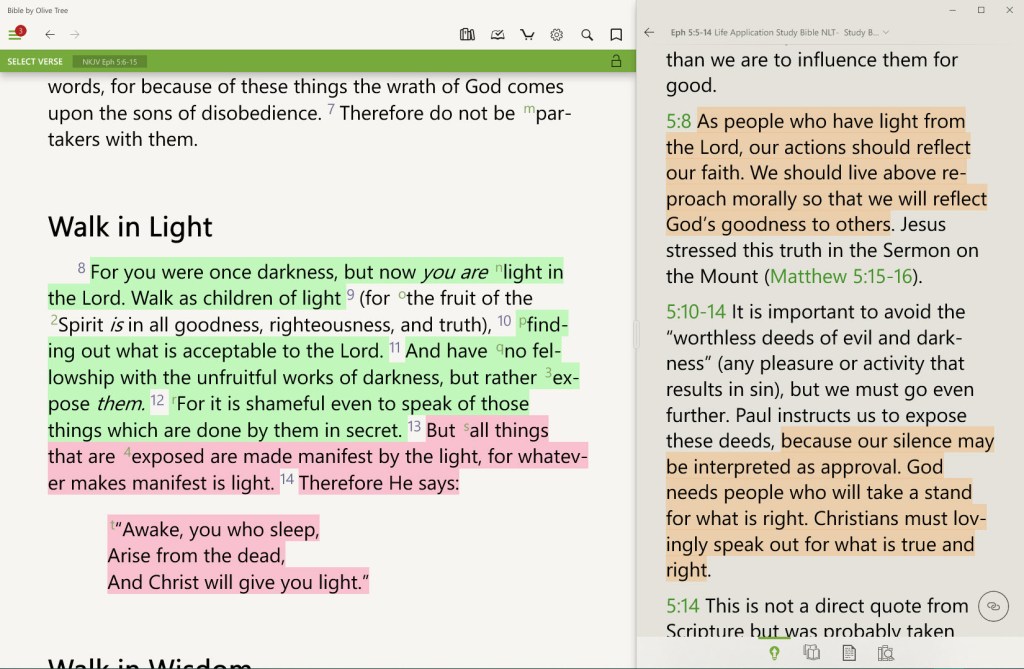Select the reading plan open-book icon
The width and height of the screenshot is (1024, 669).
coord(497,34)
